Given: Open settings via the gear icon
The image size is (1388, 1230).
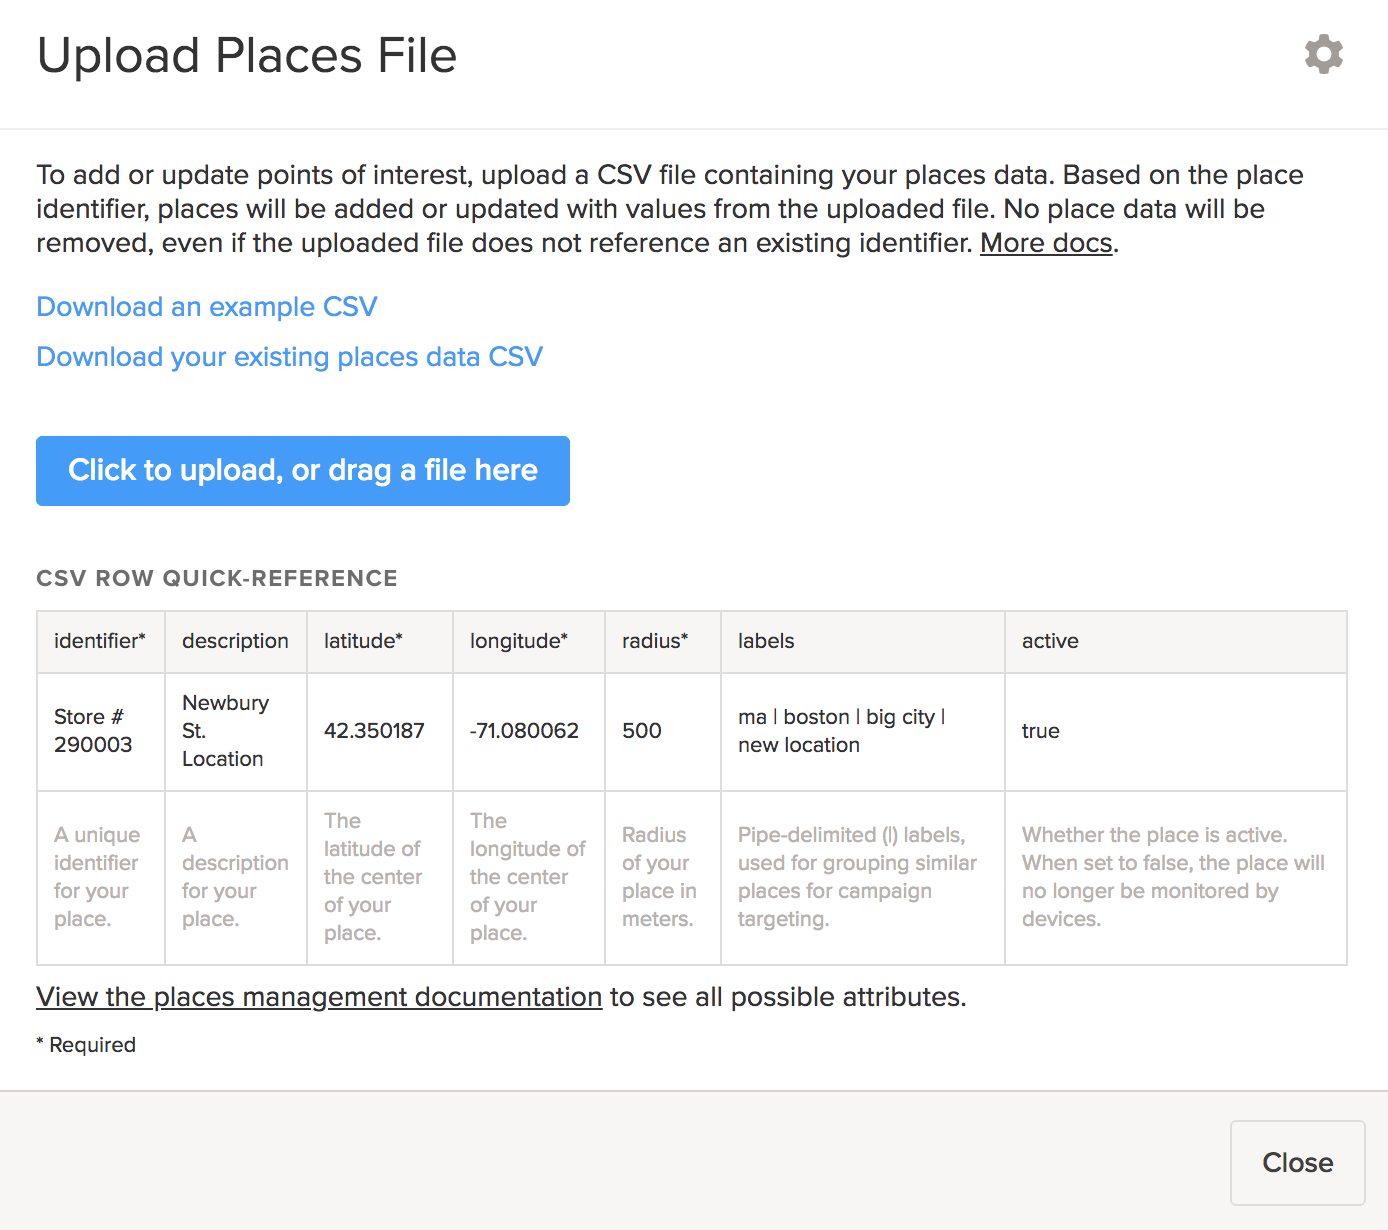Looking at the screenshot, I should [x=1323, y=55].
